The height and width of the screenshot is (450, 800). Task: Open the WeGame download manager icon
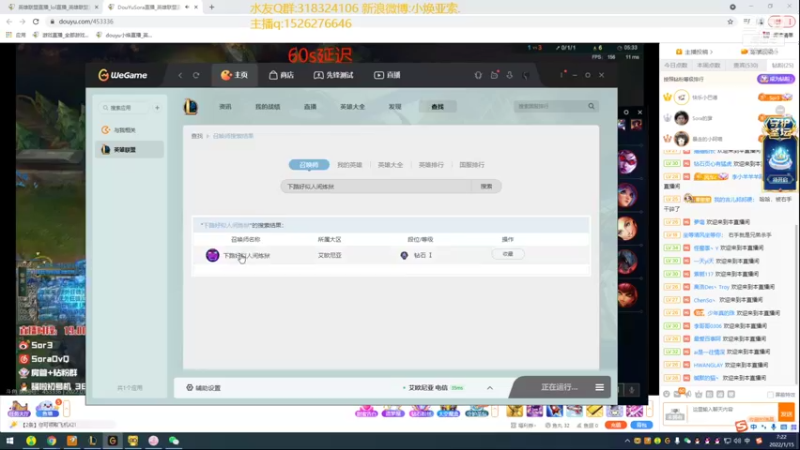(x=510, y=75)
